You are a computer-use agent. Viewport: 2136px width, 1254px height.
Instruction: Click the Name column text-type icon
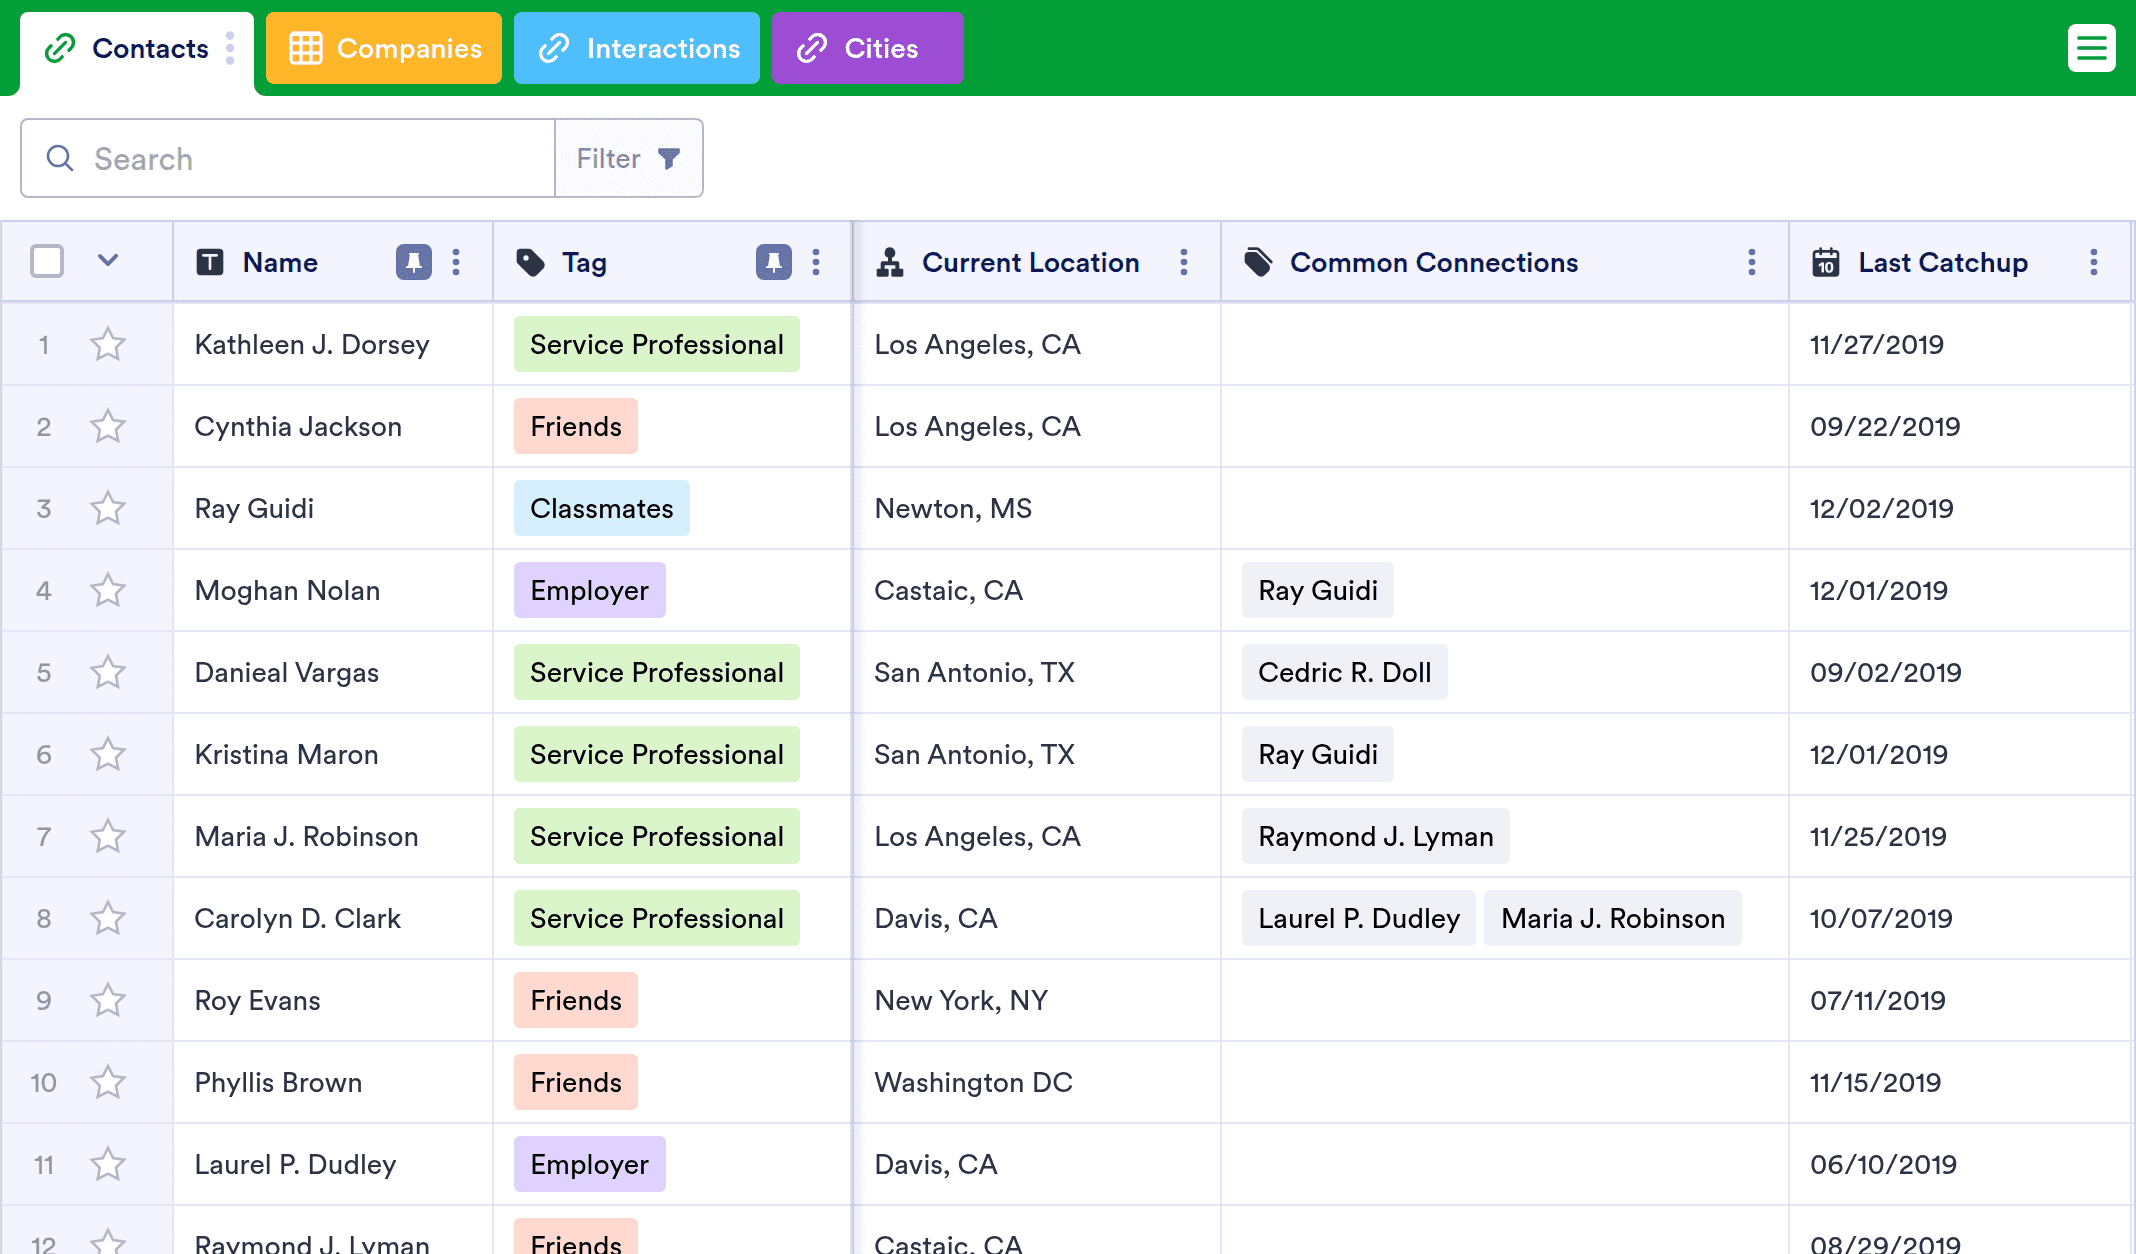(210, 262)
